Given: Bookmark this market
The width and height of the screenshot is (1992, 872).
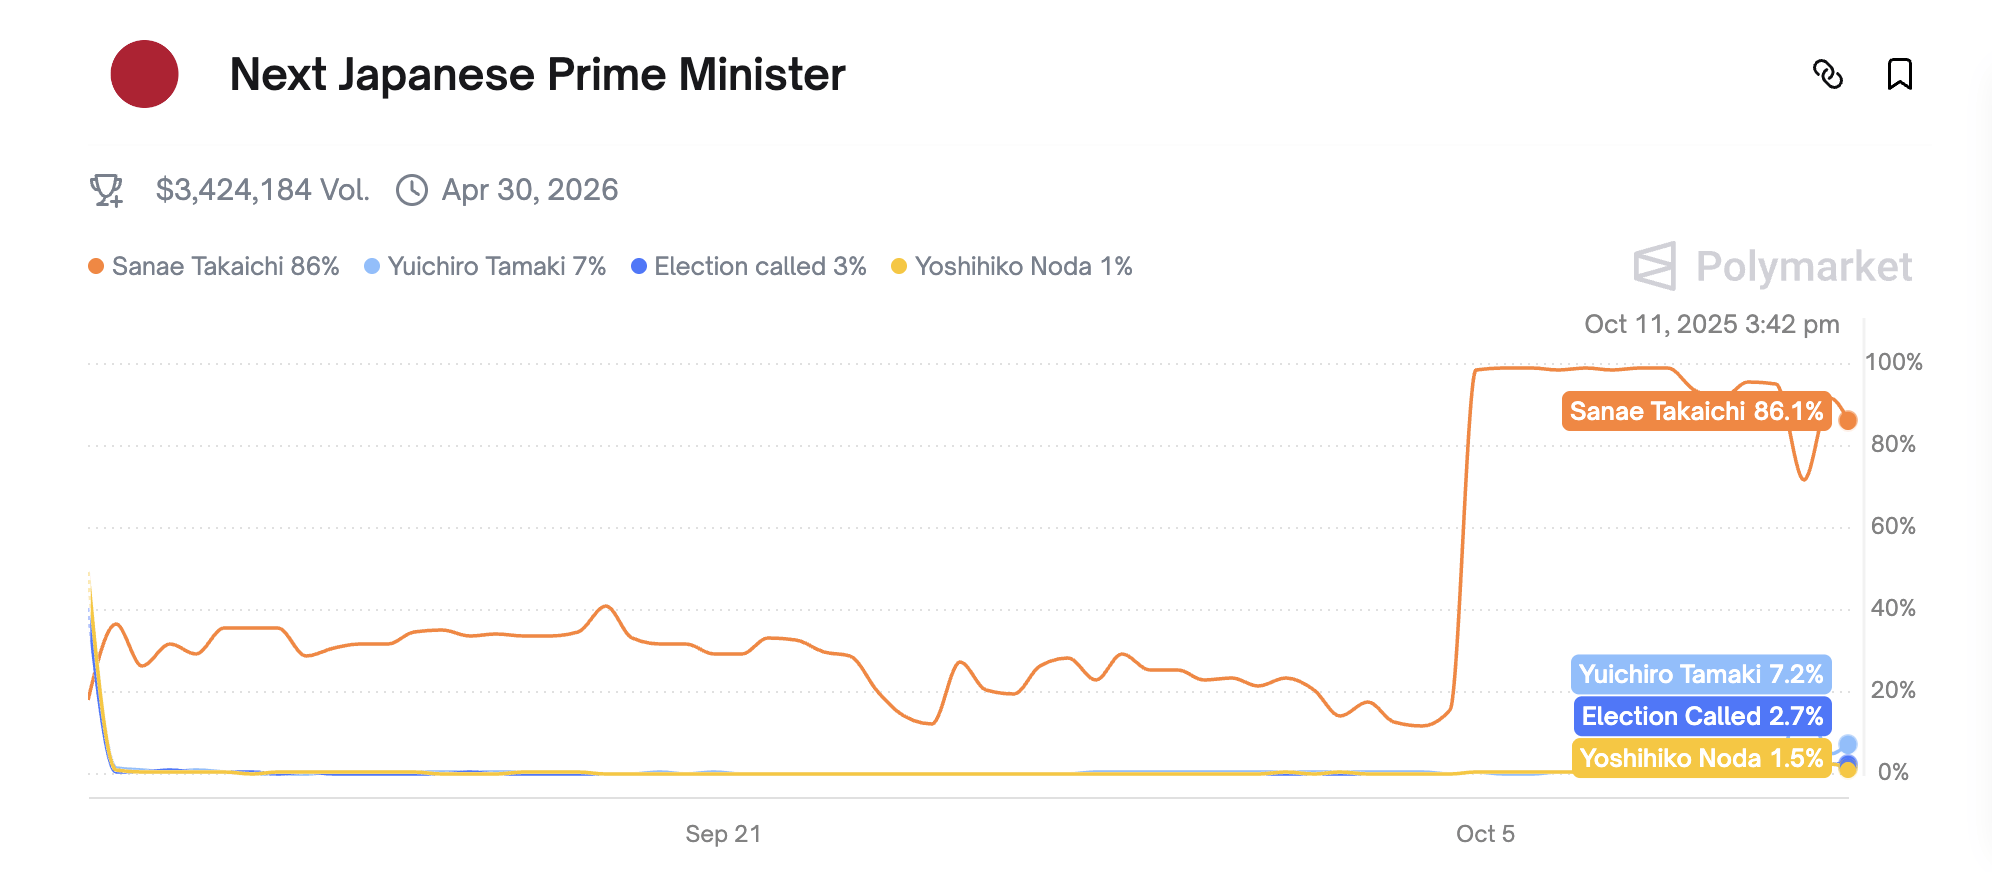Looking at the screenshot, I should (1899, 74).
